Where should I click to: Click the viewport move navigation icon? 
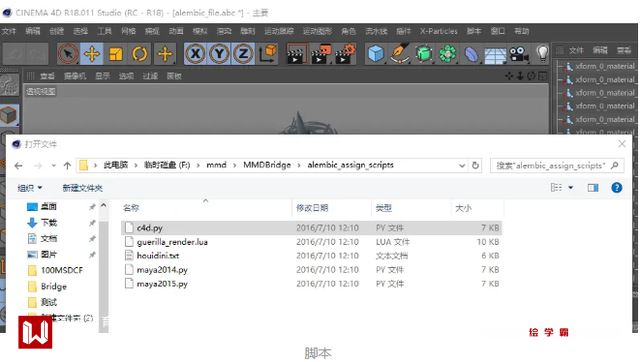coord(509,76)
